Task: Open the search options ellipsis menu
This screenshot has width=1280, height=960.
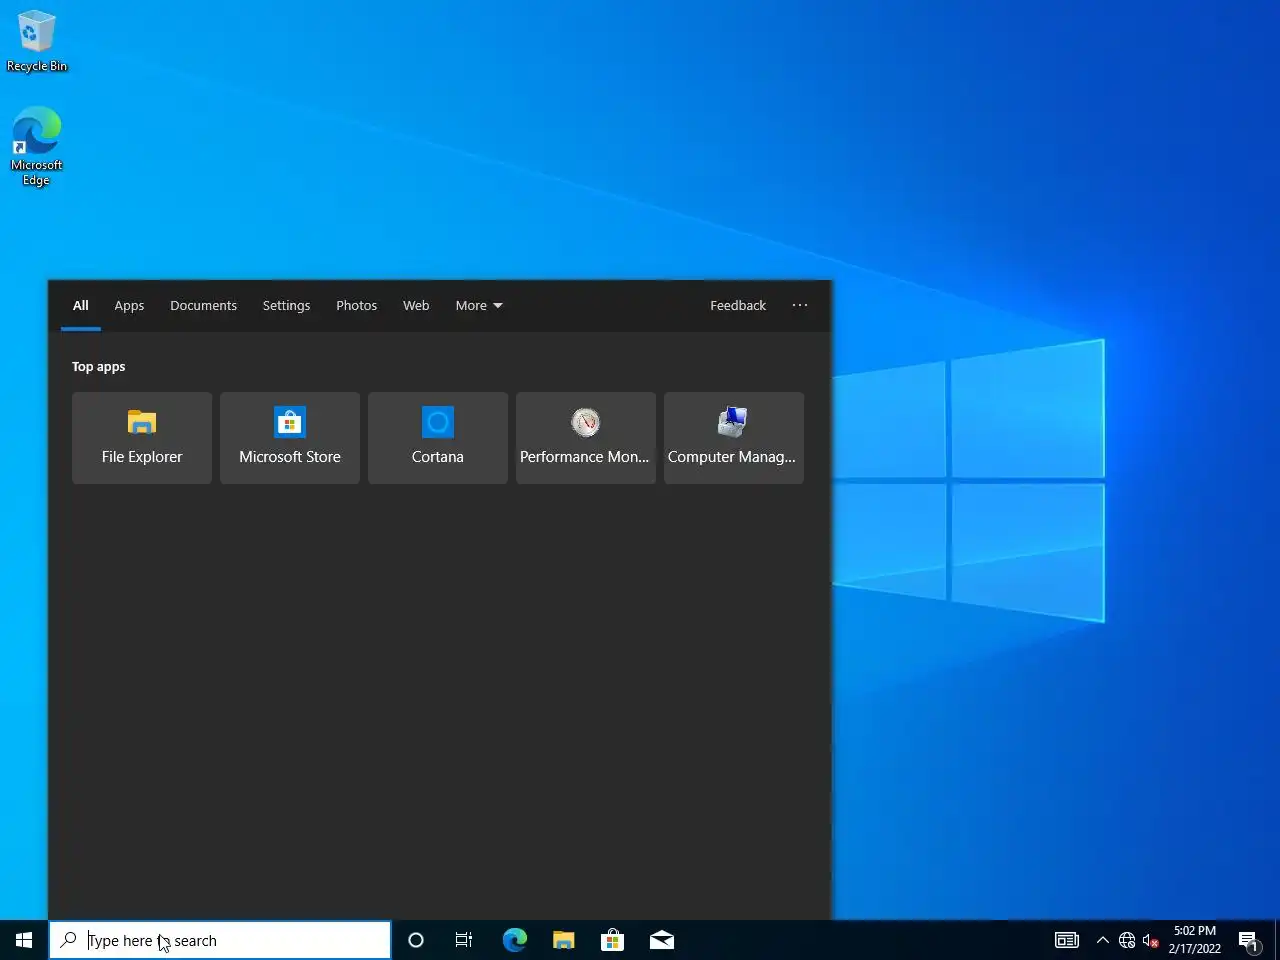Action: tap(800, 305)
